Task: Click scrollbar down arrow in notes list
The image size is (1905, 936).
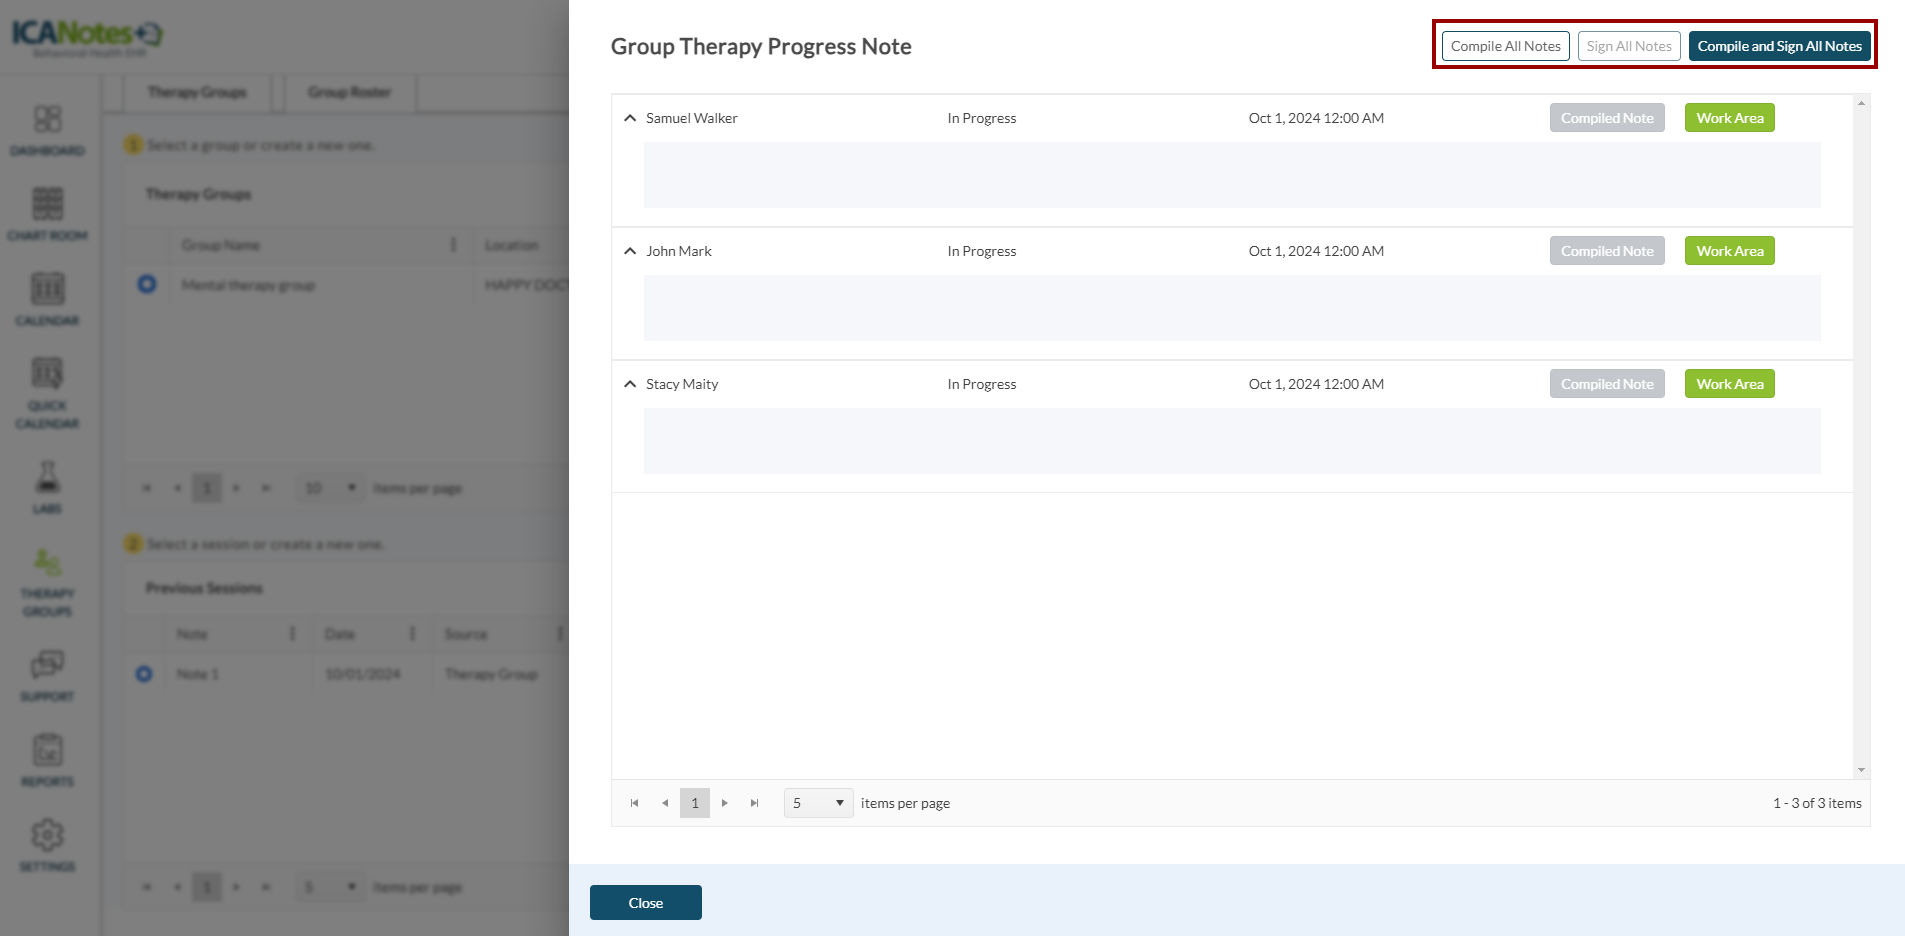Action: point(1861,770)
